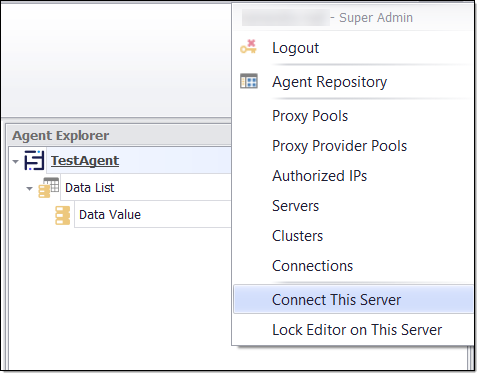Click the Data List table icon
This screenshot has height=376, width=480.
(49, 188)
